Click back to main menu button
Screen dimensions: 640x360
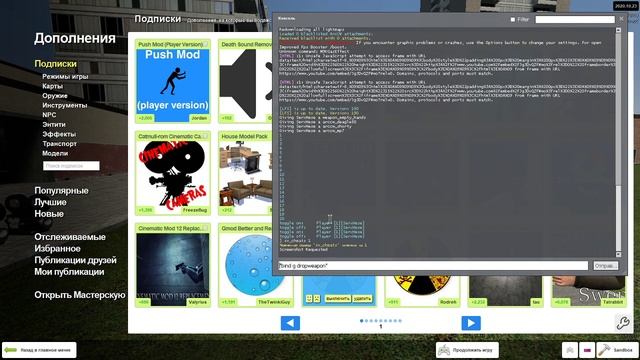pos(39,350)
